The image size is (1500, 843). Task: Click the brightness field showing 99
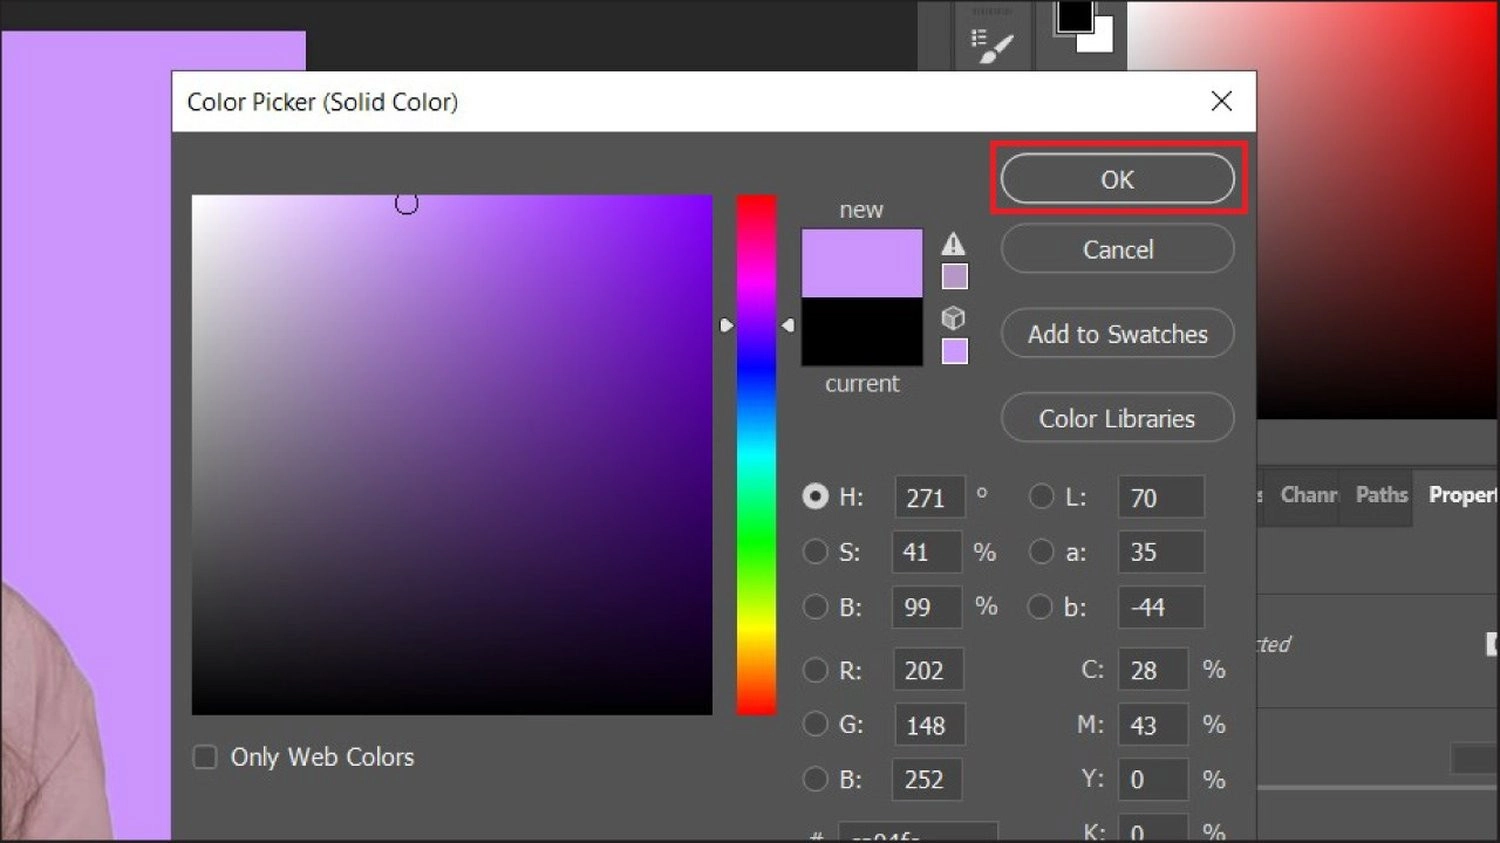pyautogui.click(x=927, y=607)
